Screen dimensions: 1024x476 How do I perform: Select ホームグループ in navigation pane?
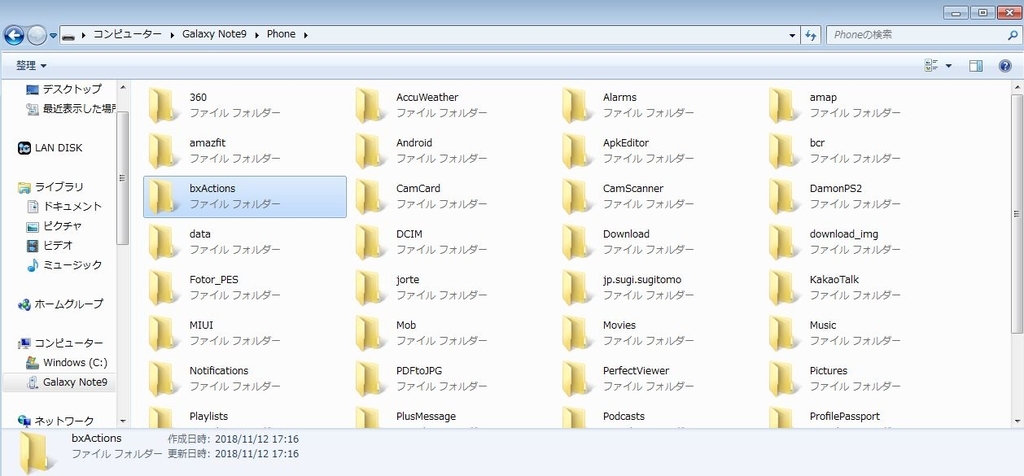(60, 304)
